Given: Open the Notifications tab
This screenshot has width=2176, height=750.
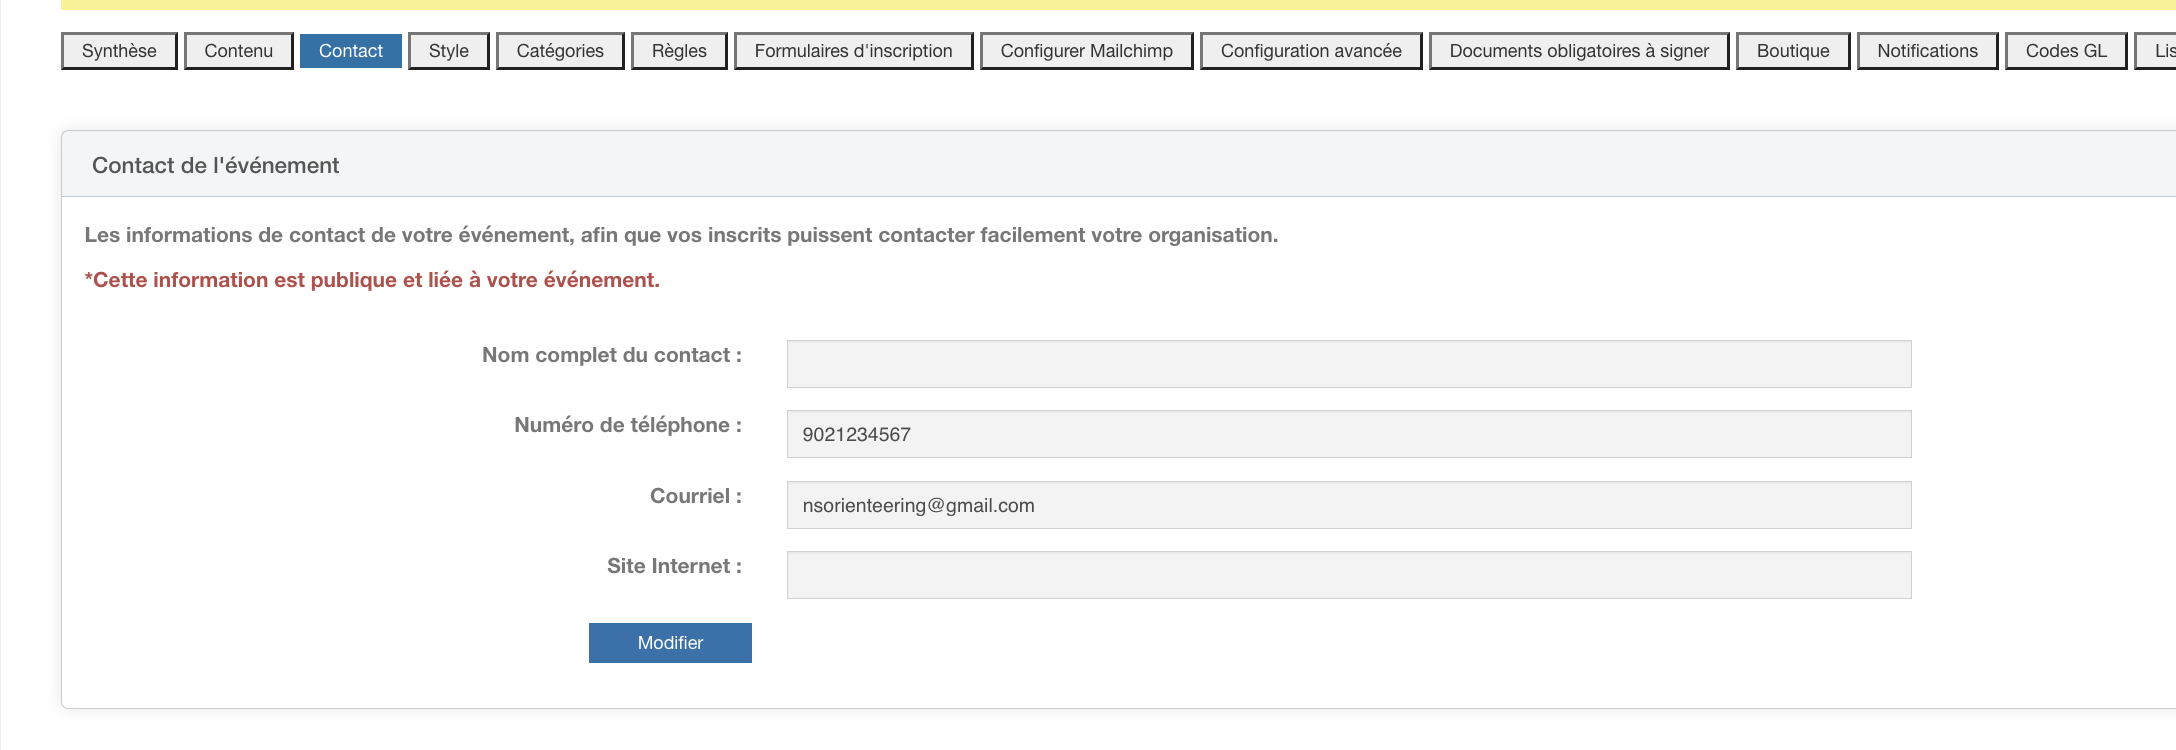Looking at the screenshot, I should pos(1927,51).
